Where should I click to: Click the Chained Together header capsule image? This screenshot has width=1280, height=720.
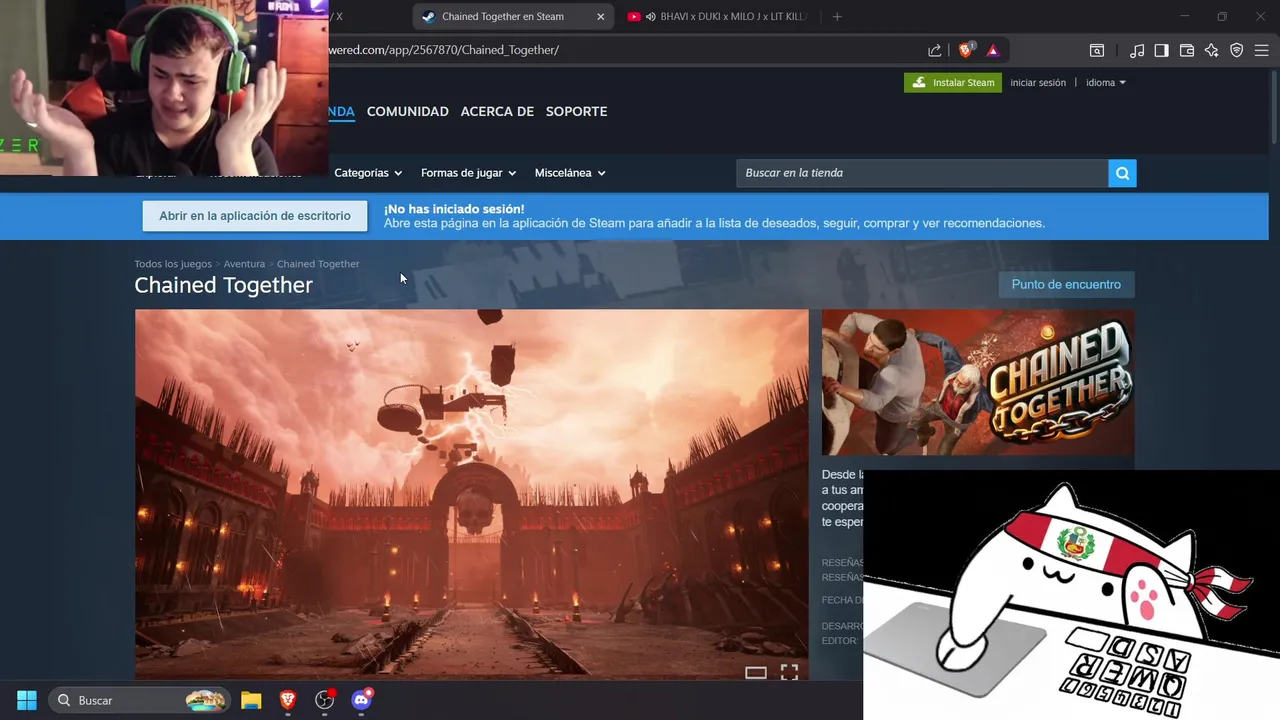978,382
